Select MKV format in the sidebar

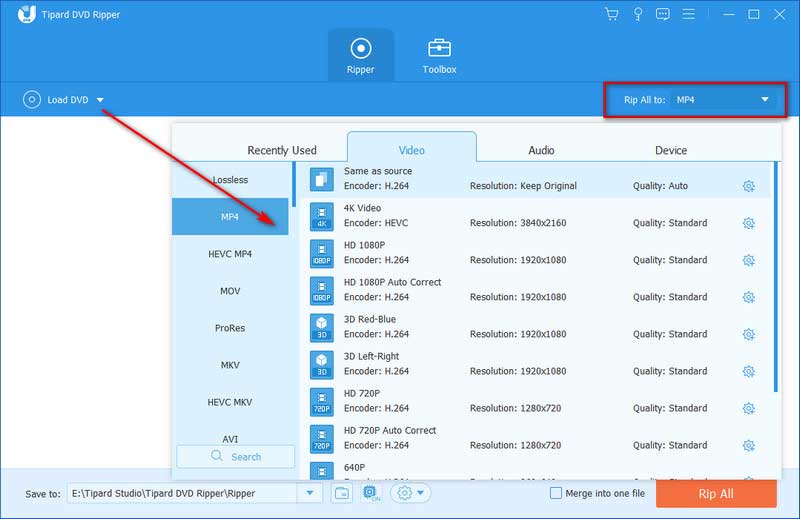coord(230,365)
